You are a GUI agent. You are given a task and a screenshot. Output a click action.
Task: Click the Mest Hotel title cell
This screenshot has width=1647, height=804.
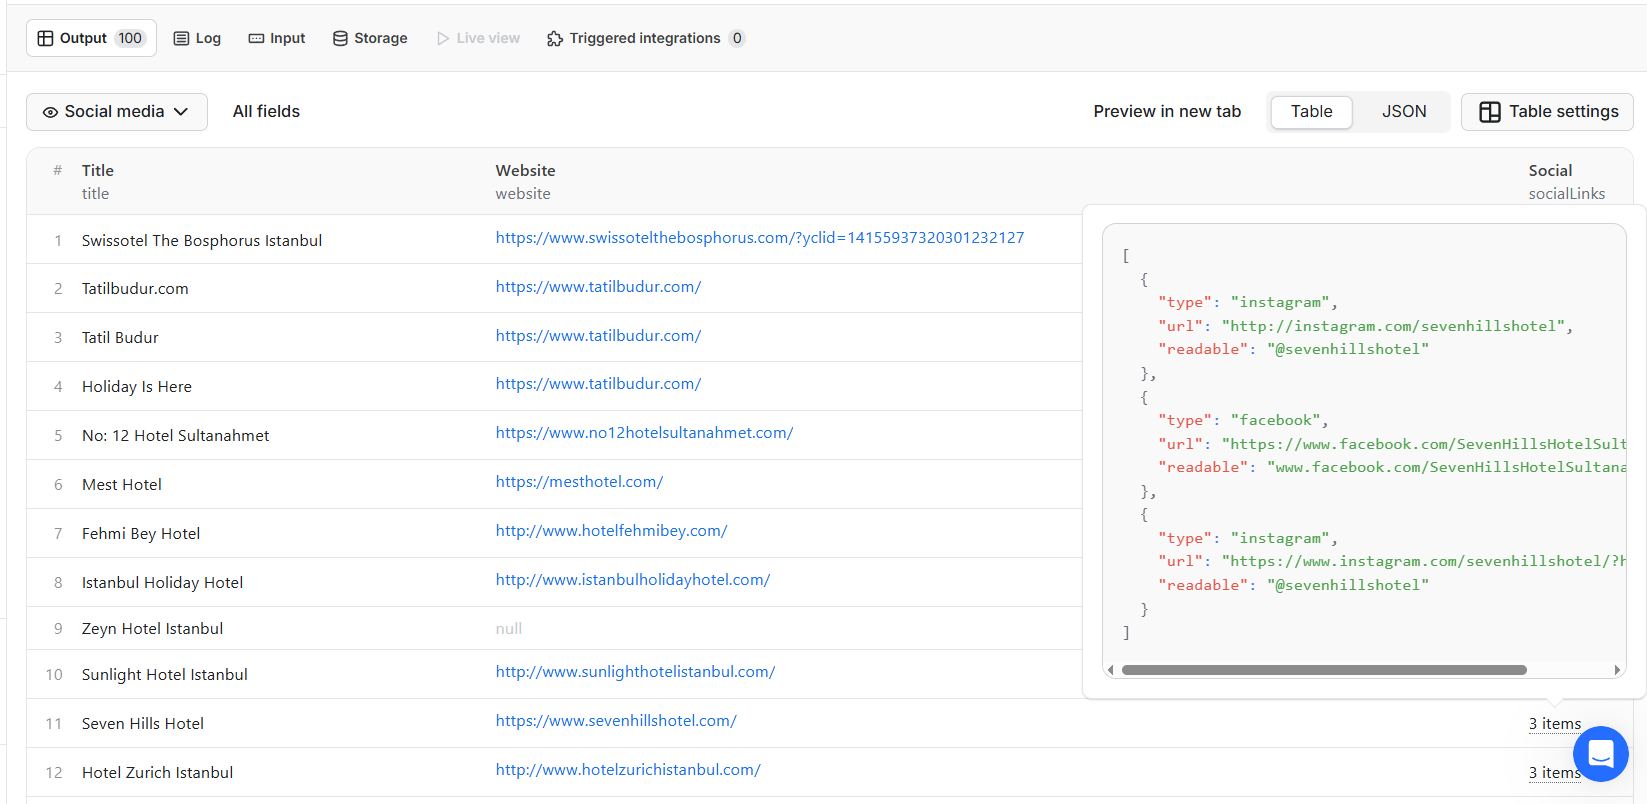(x=122, y=485)
